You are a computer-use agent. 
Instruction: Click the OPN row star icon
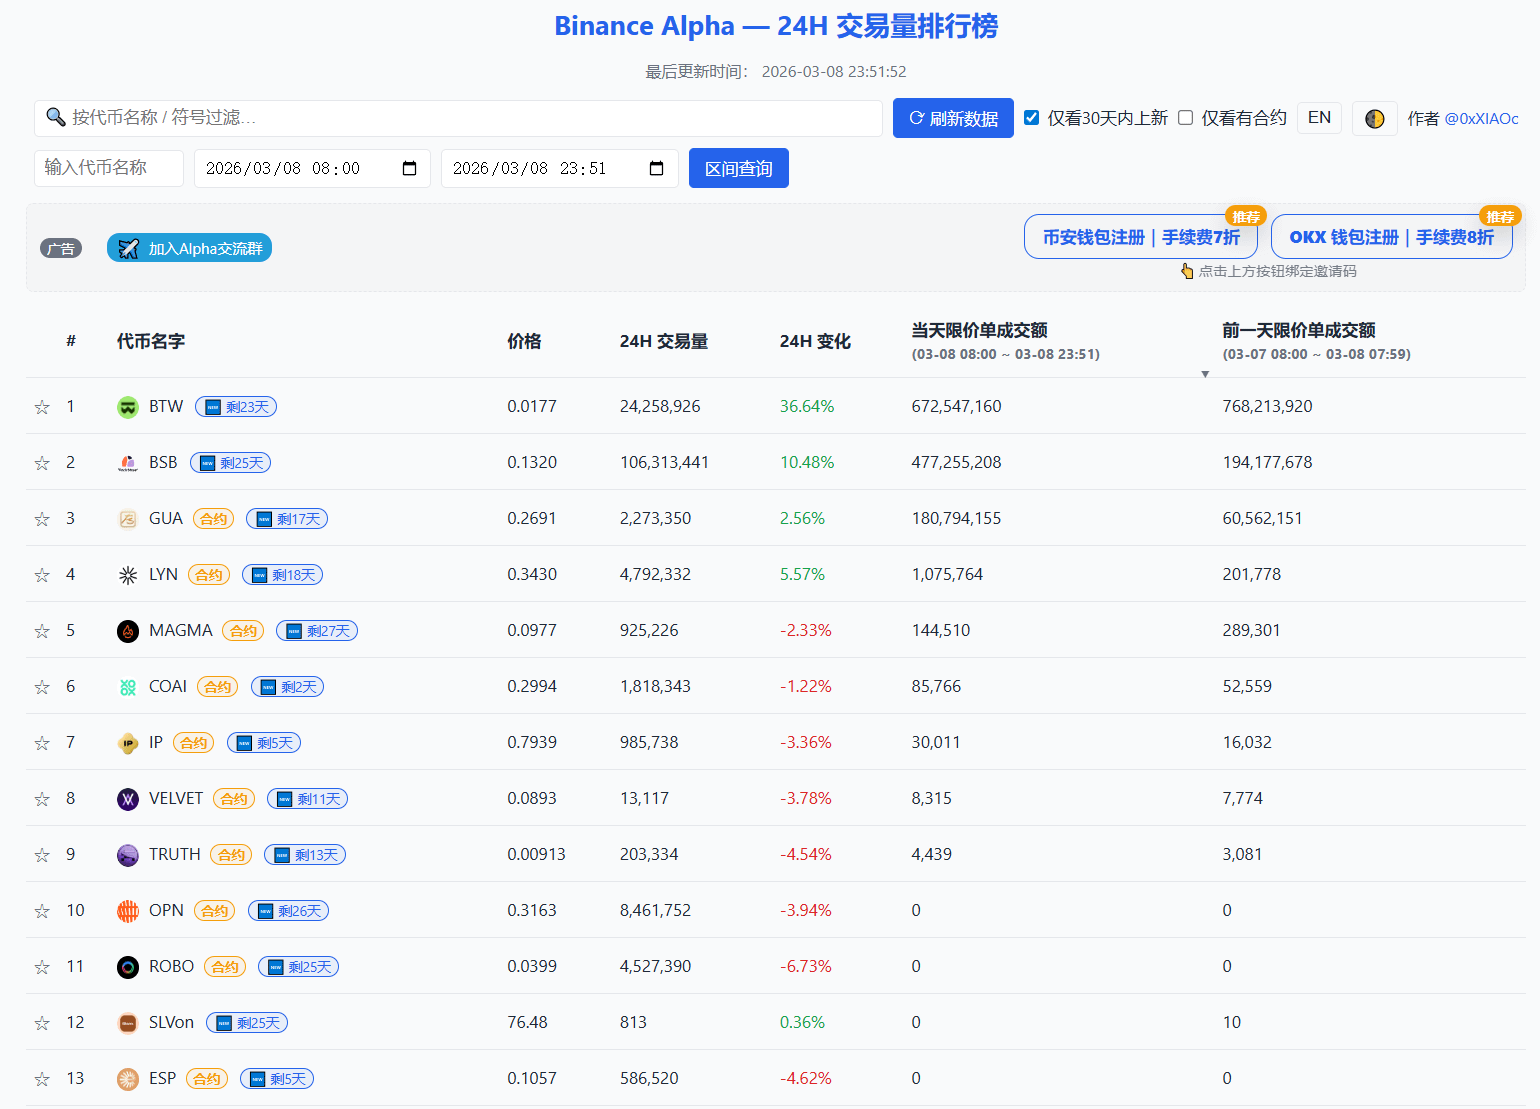click(x=42, y=911)
